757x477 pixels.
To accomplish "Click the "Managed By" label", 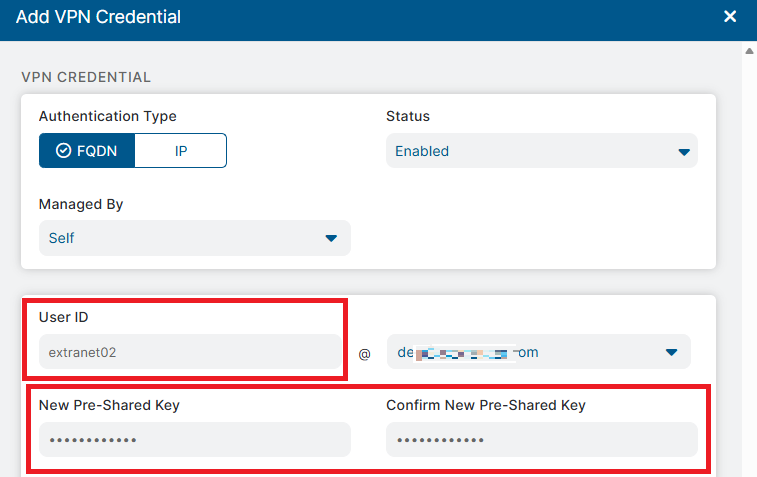I will [81, 204].
